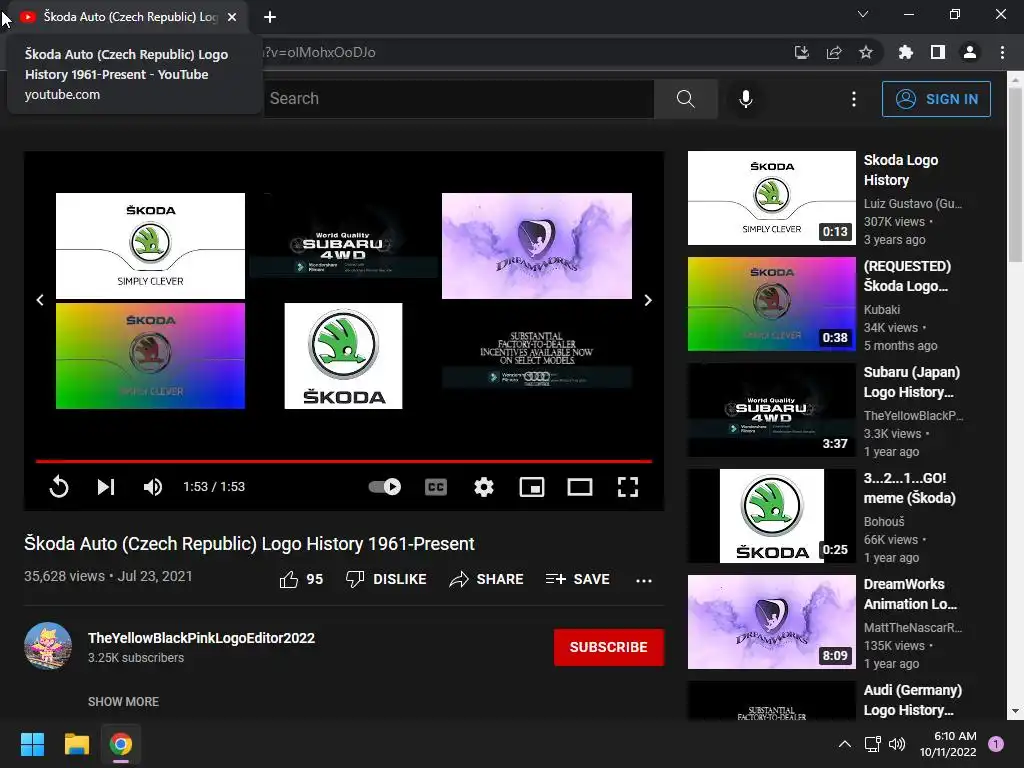The height and width of the screenshot is (768, 1024).
Task: Toggle closed captions CC button
Action: [x=436, y=487]
